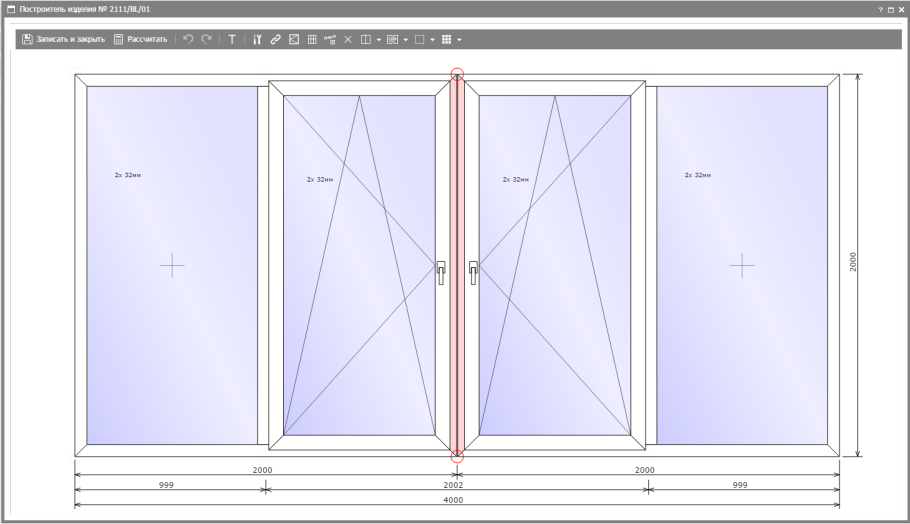Click the question mark help button

(x=879, y=9)
